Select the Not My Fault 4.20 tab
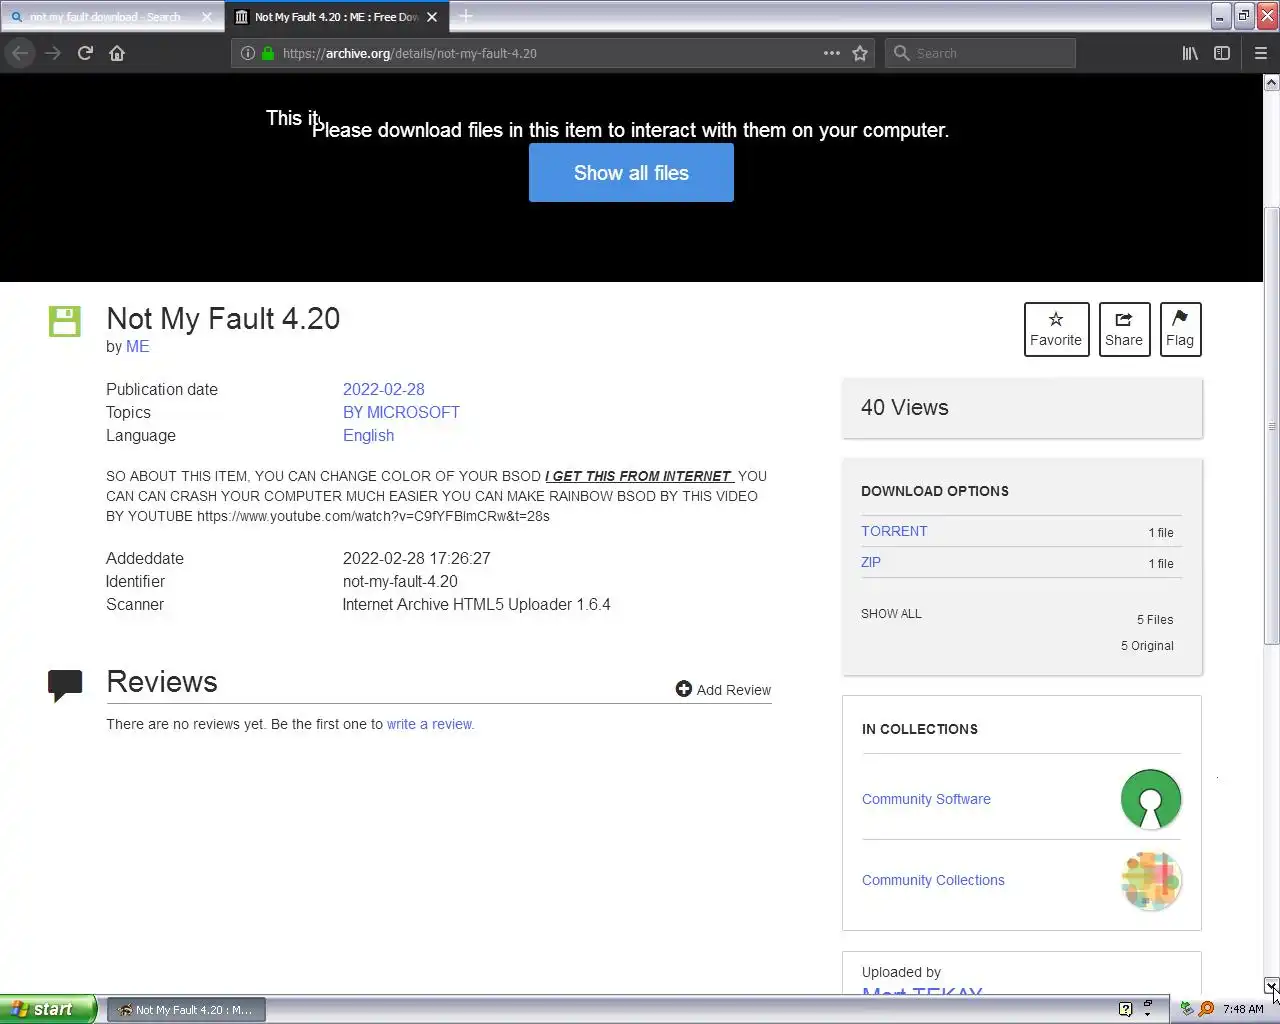 tap(336, 17)
